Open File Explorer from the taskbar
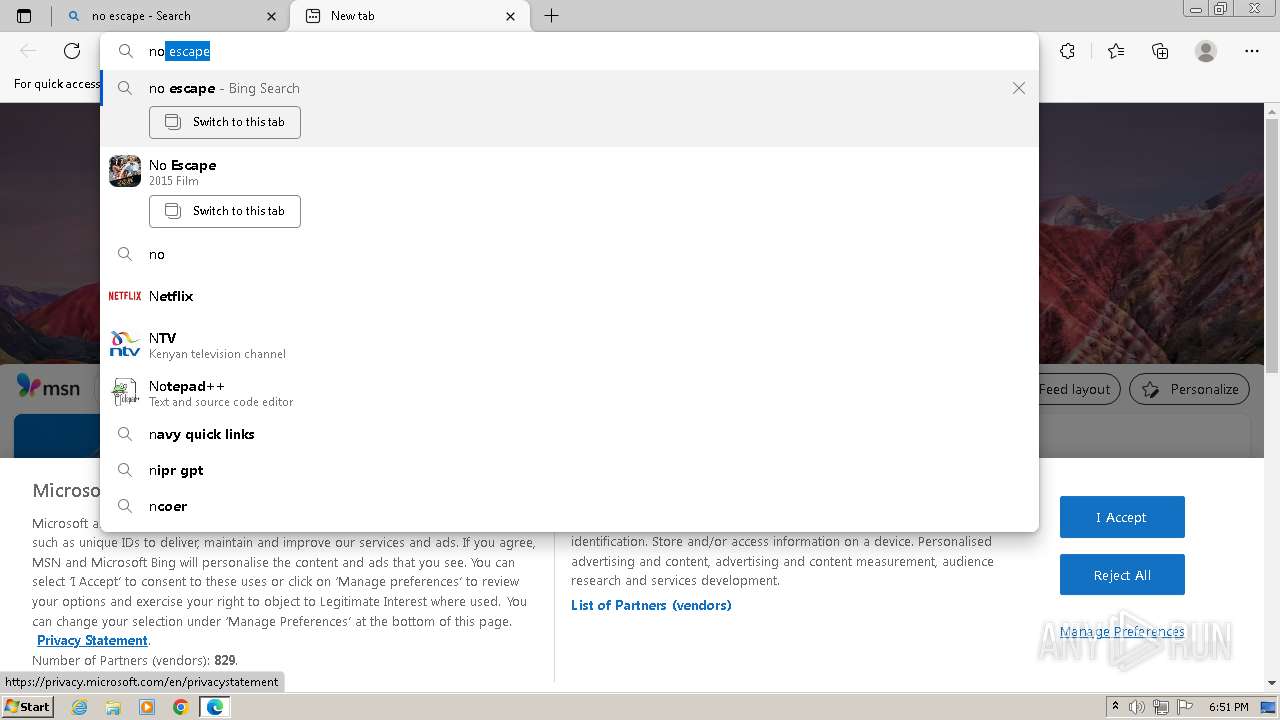This screenshot has width=1280, height=720. pyautogui.click(x=113, y=707)
